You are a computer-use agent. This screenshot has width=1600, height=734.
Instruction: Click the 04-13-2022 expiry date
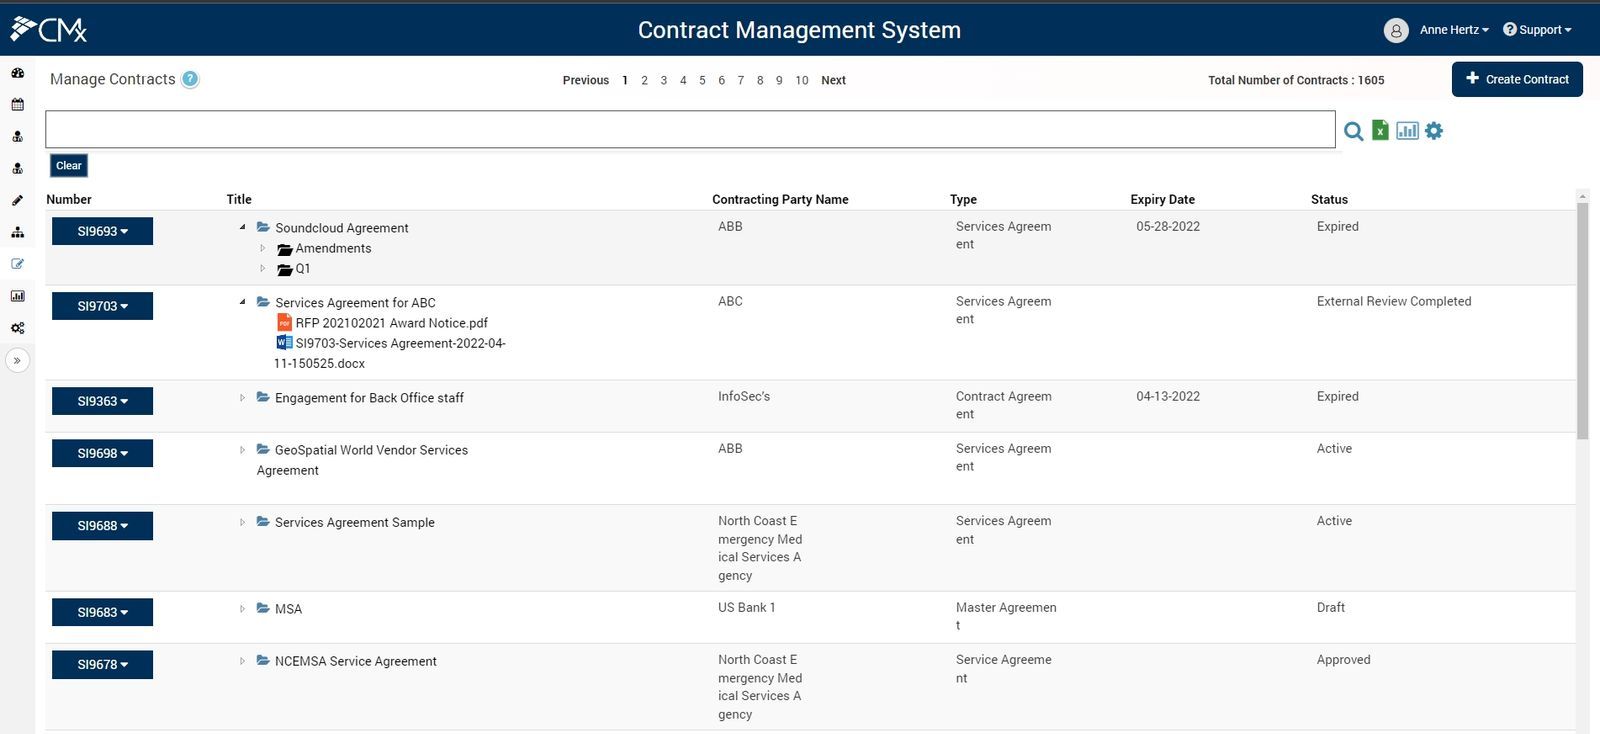1168,396
